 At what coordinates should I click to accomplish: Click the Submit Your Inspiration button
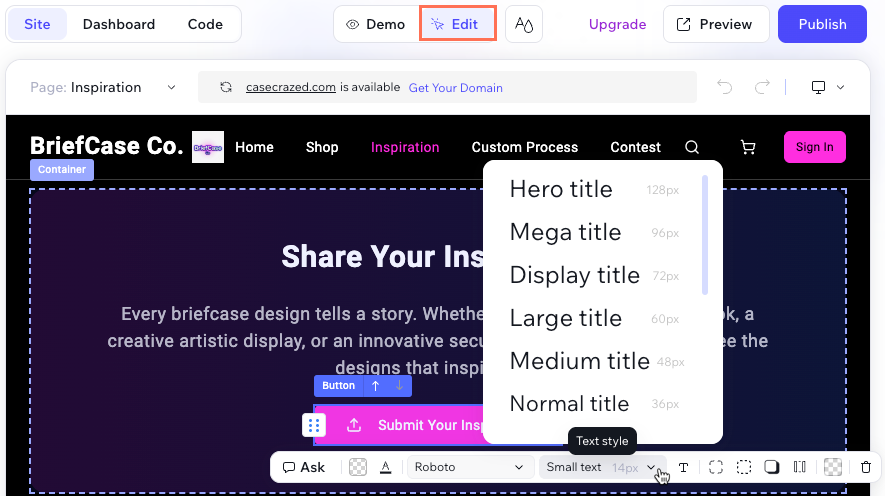tap(399, 425)
